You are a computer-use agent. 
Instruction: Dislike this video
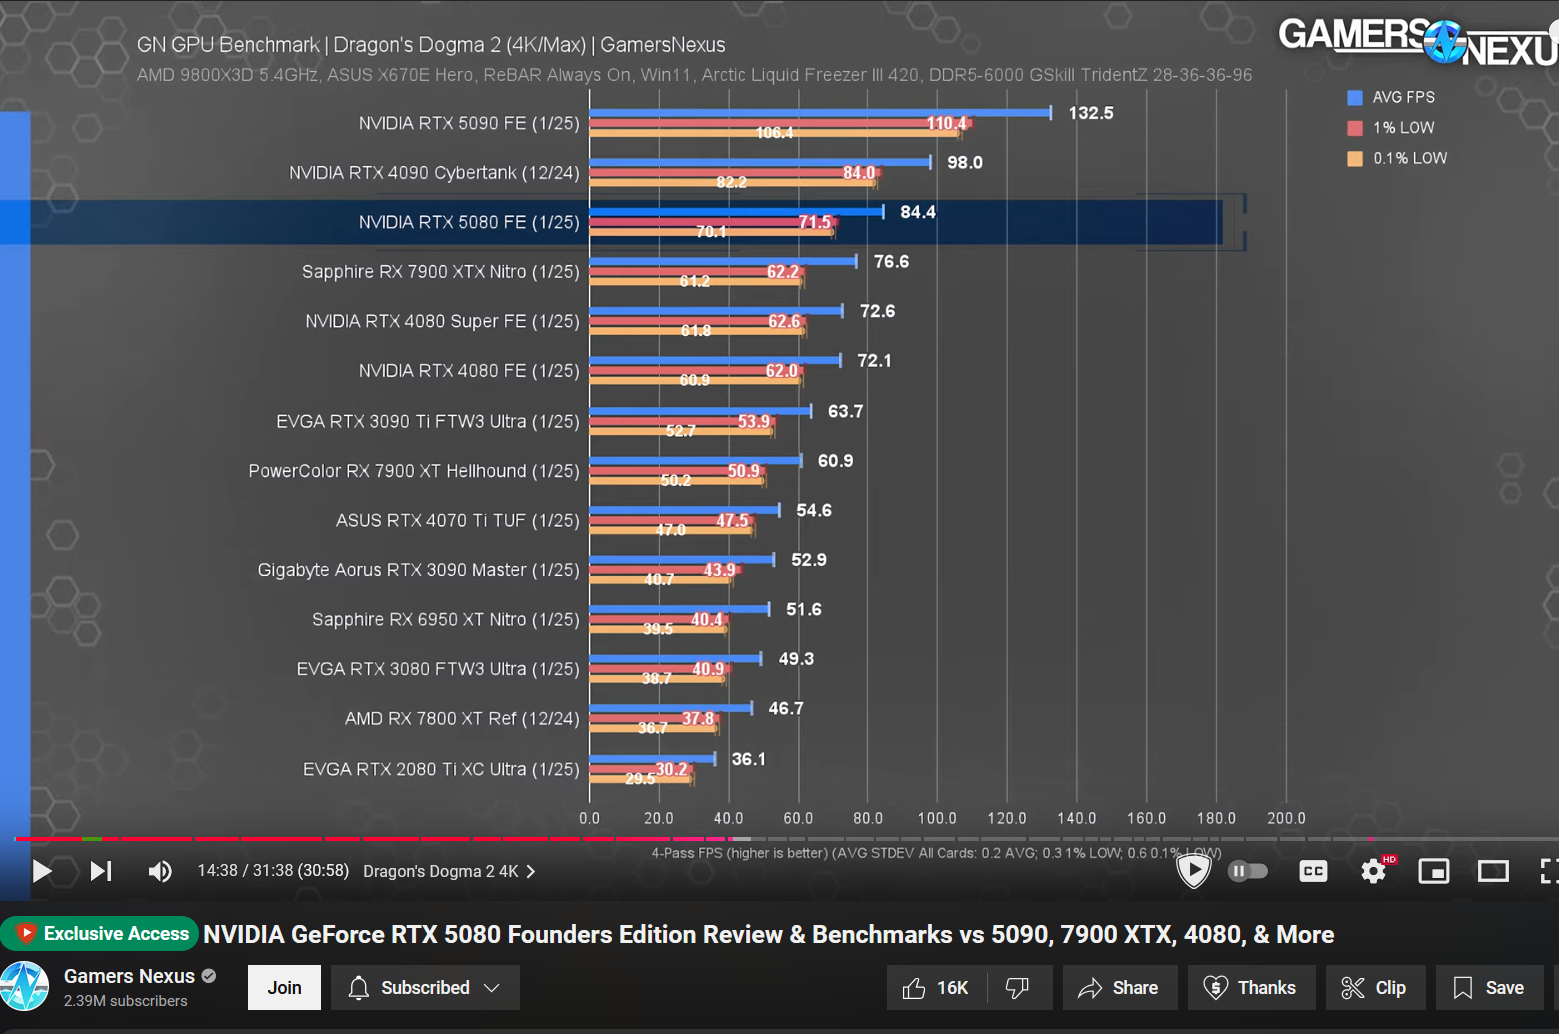[x=1018, y=988]
